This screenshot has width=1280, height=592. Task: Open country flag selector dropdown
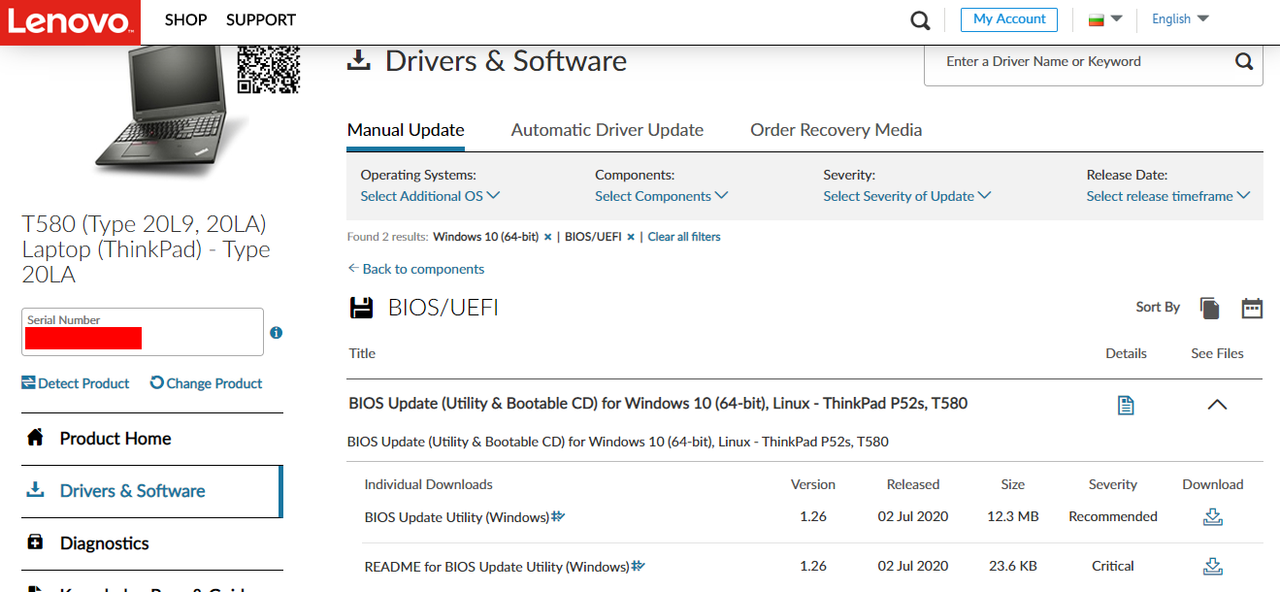[1105, 19]
